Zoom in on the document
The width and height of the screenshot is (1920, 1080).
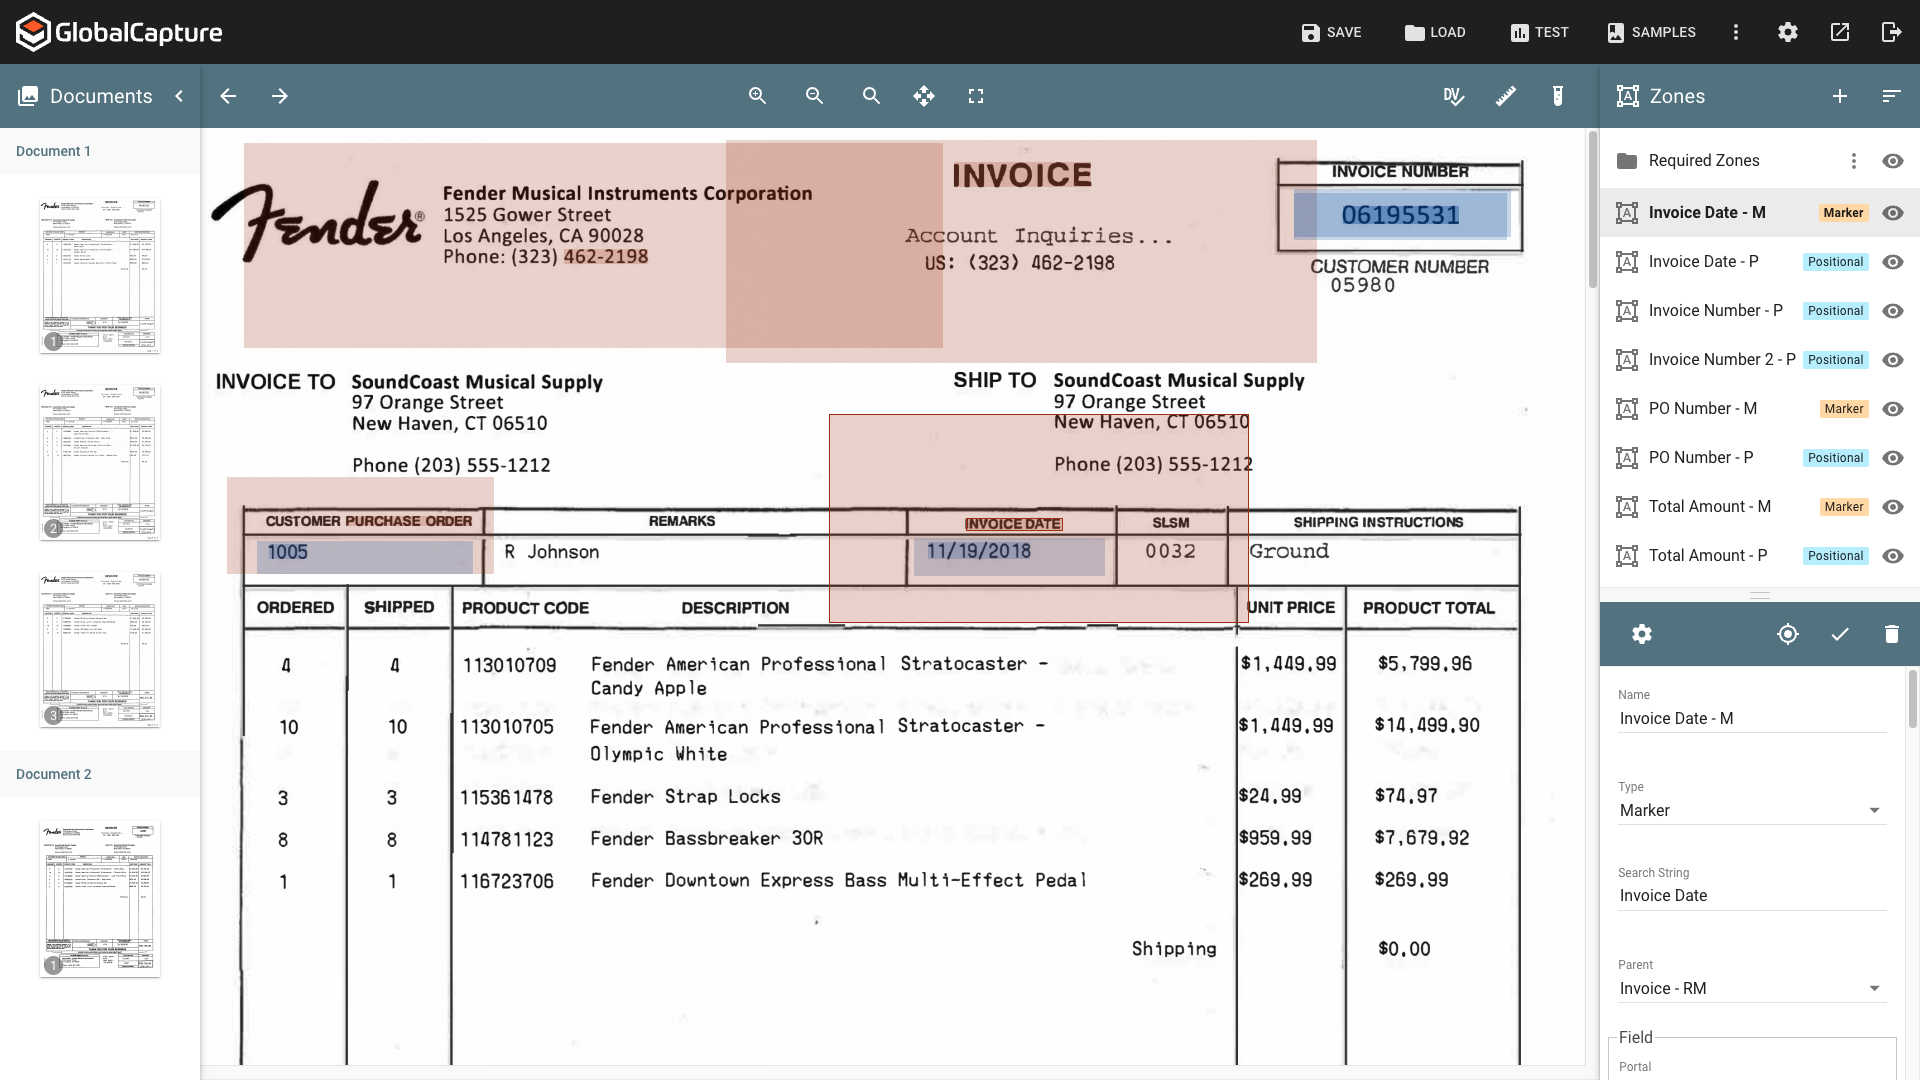(x=758, y=96)
